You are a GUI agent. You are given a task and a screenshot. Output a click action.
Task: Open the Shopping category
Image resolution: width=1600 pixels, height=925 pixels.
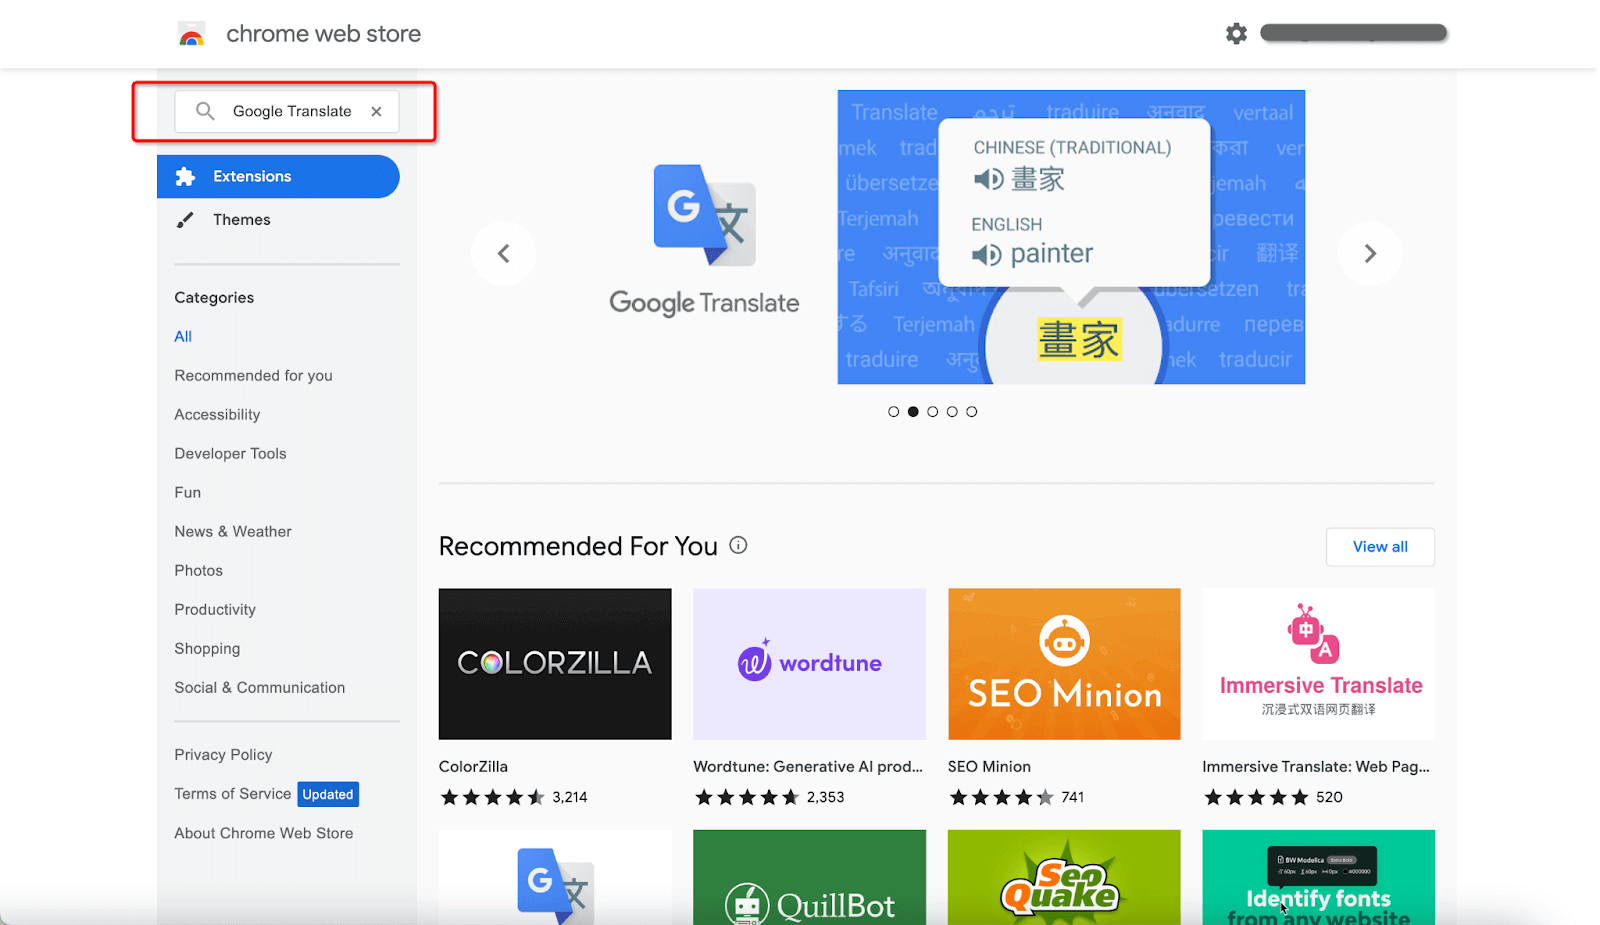(x=207, y=649)
